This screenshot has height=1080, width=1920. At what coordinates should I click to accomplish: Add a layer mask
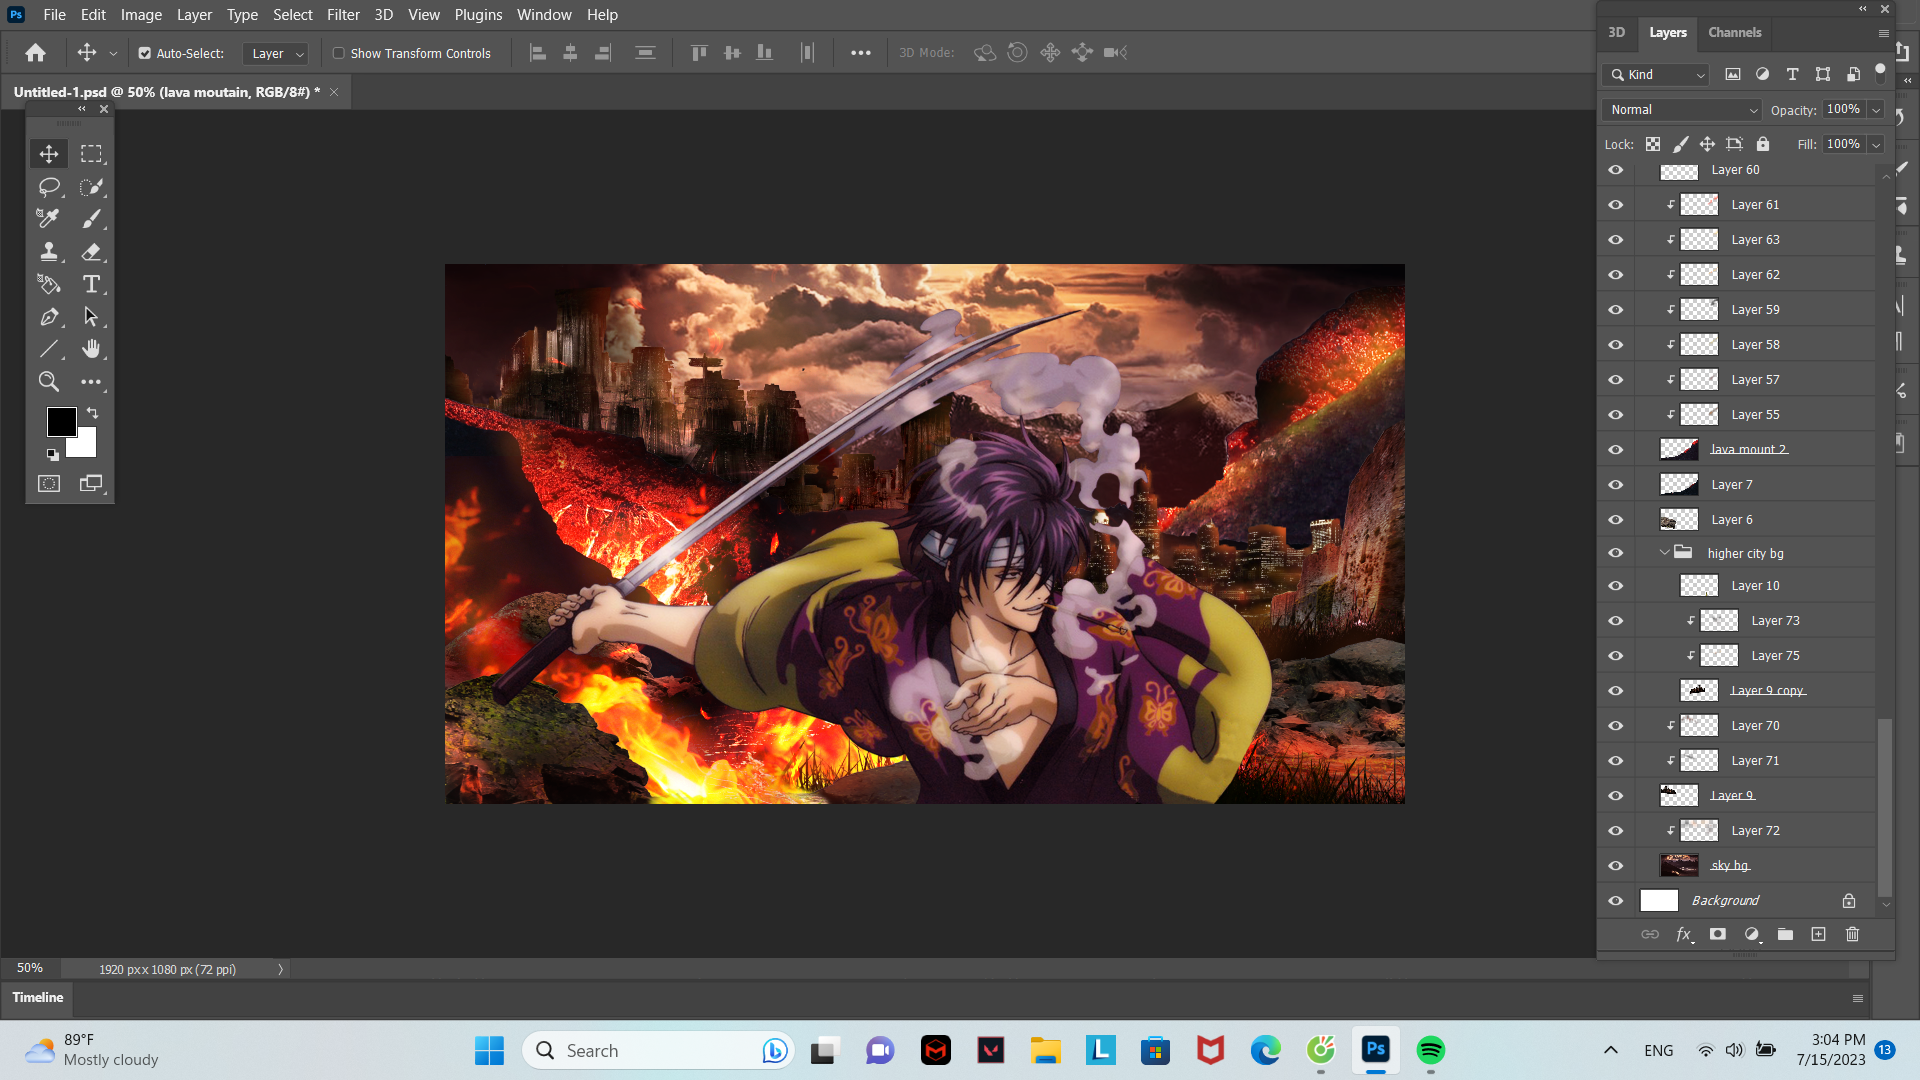1718,934
